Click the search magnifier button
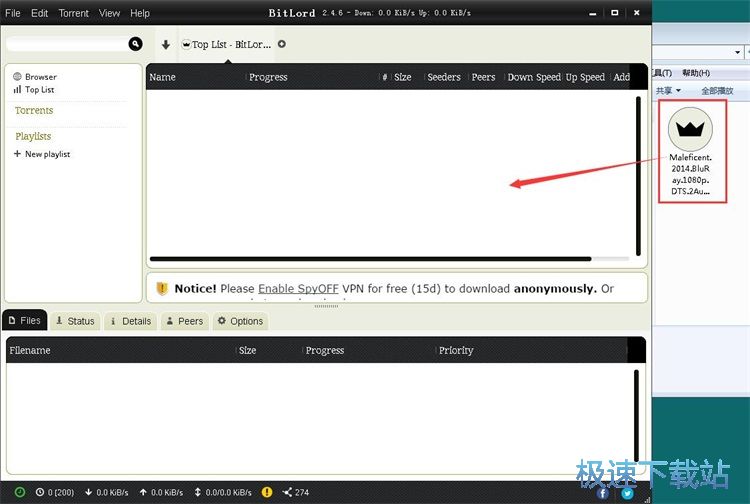750x504 pixels. (135, 44)
